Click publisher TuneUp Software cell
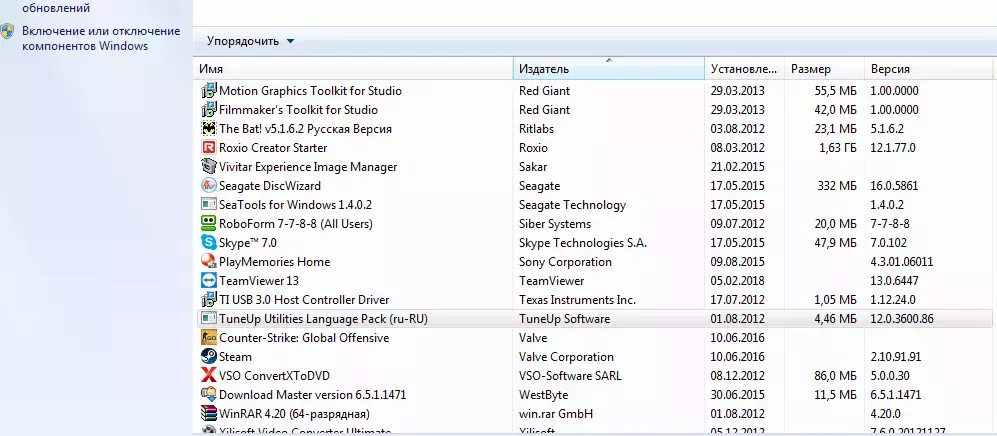The image size is (997, 436). tap(565, 318)
